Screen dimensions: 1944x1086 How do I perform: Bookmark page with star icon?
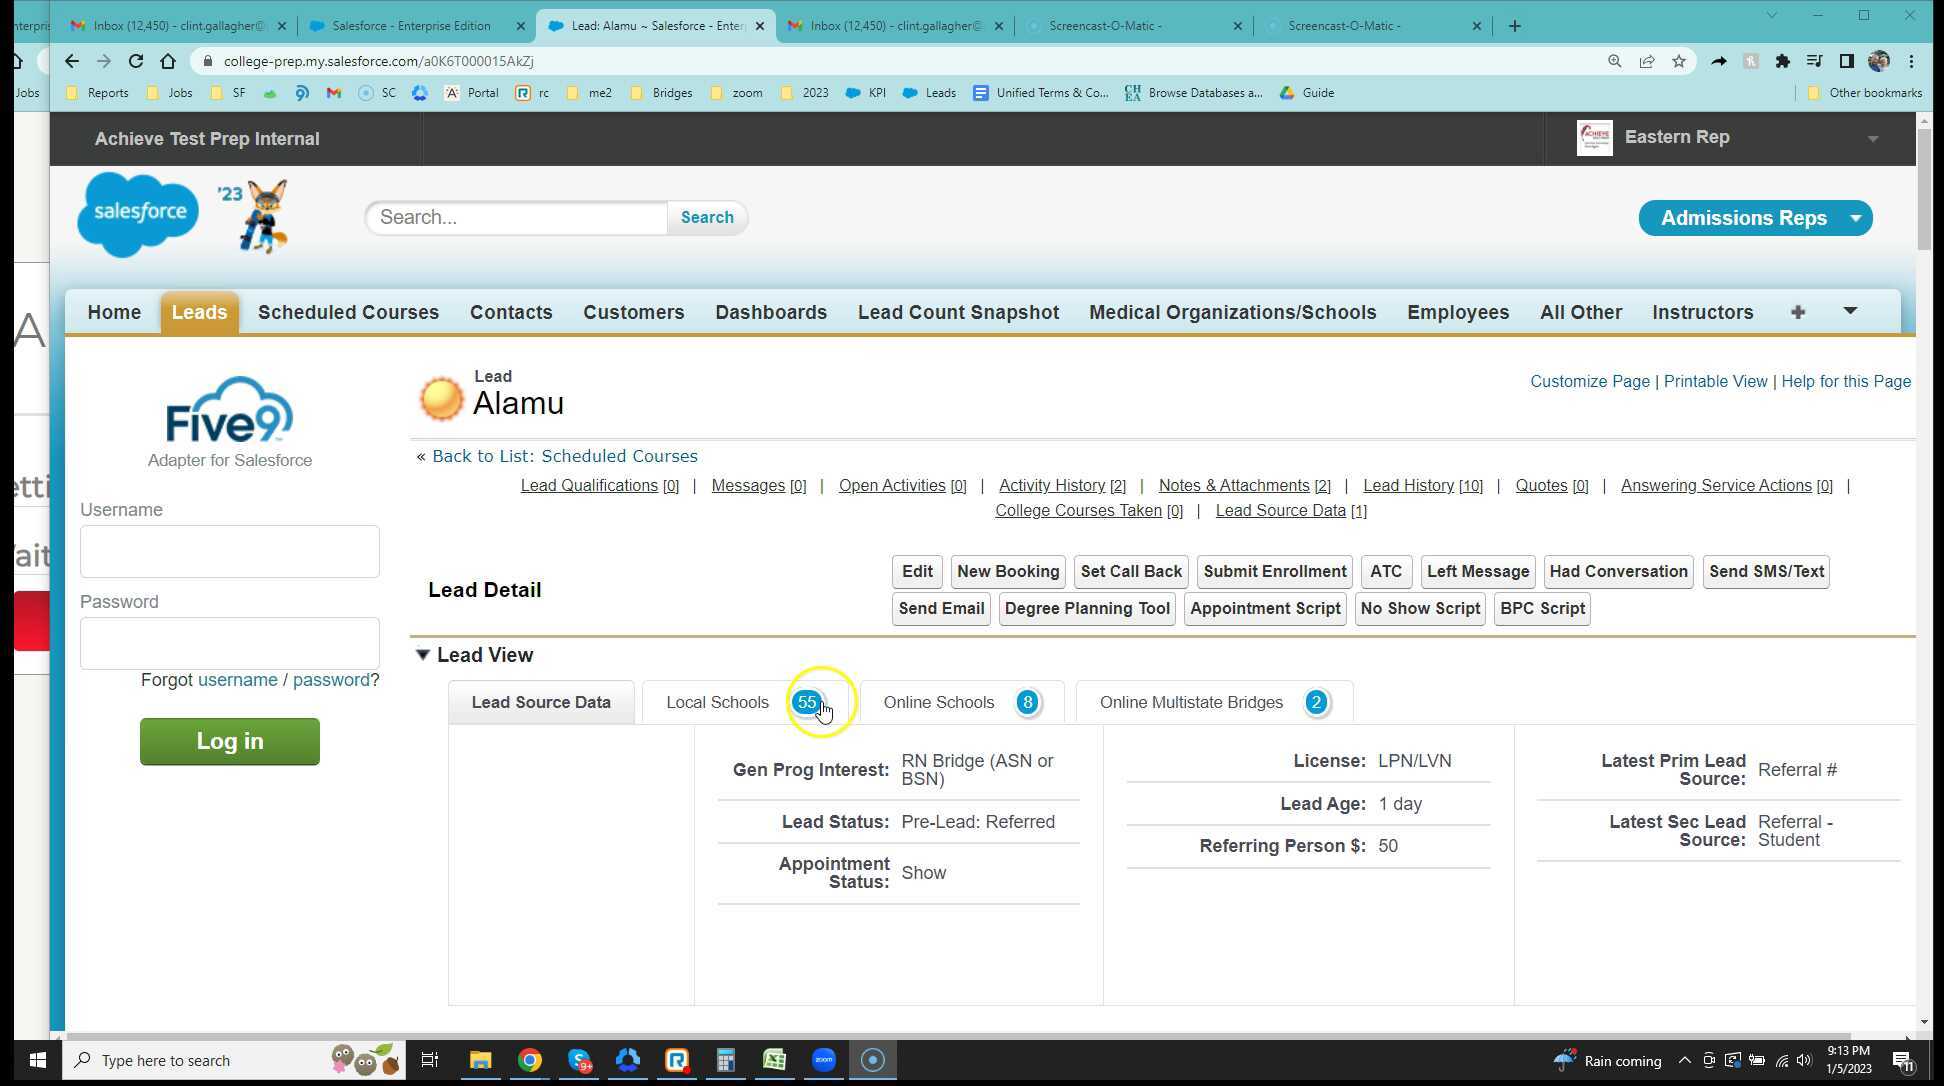1679,61
